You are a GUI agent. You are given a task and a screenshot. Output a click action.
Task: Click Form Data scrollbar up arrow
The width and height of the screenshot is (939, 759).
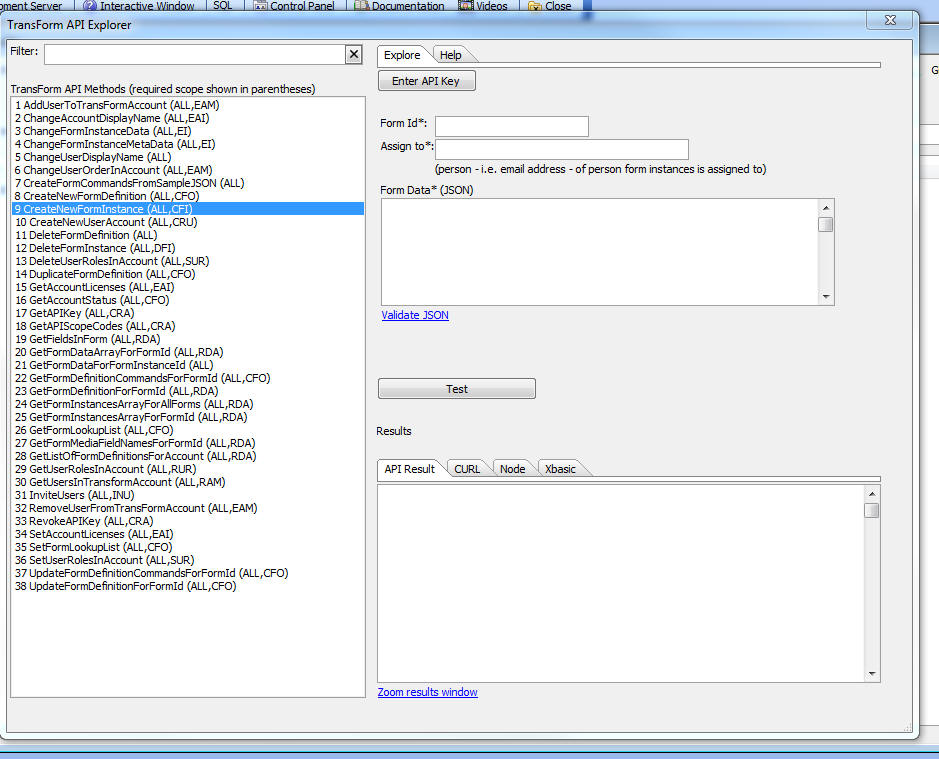pyautogui.click(x=826, y=207)
